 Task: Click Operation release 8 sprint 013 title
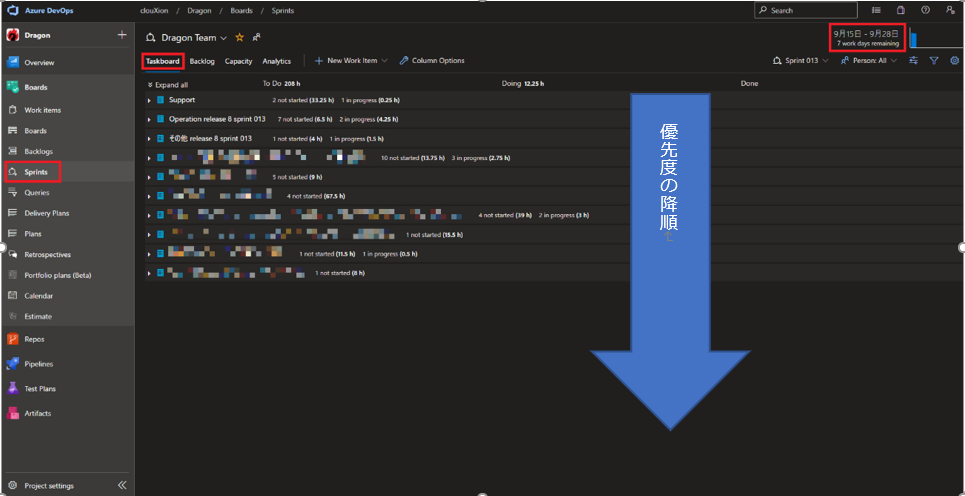(x=217, y=119)
